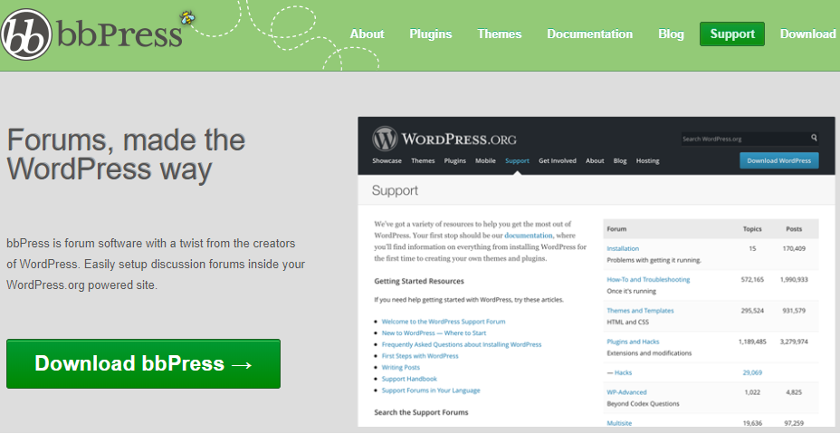Screen dimensions: 840x434
Task: Click Themes in the WordPress.org dark nav bar
Action: 423,161
